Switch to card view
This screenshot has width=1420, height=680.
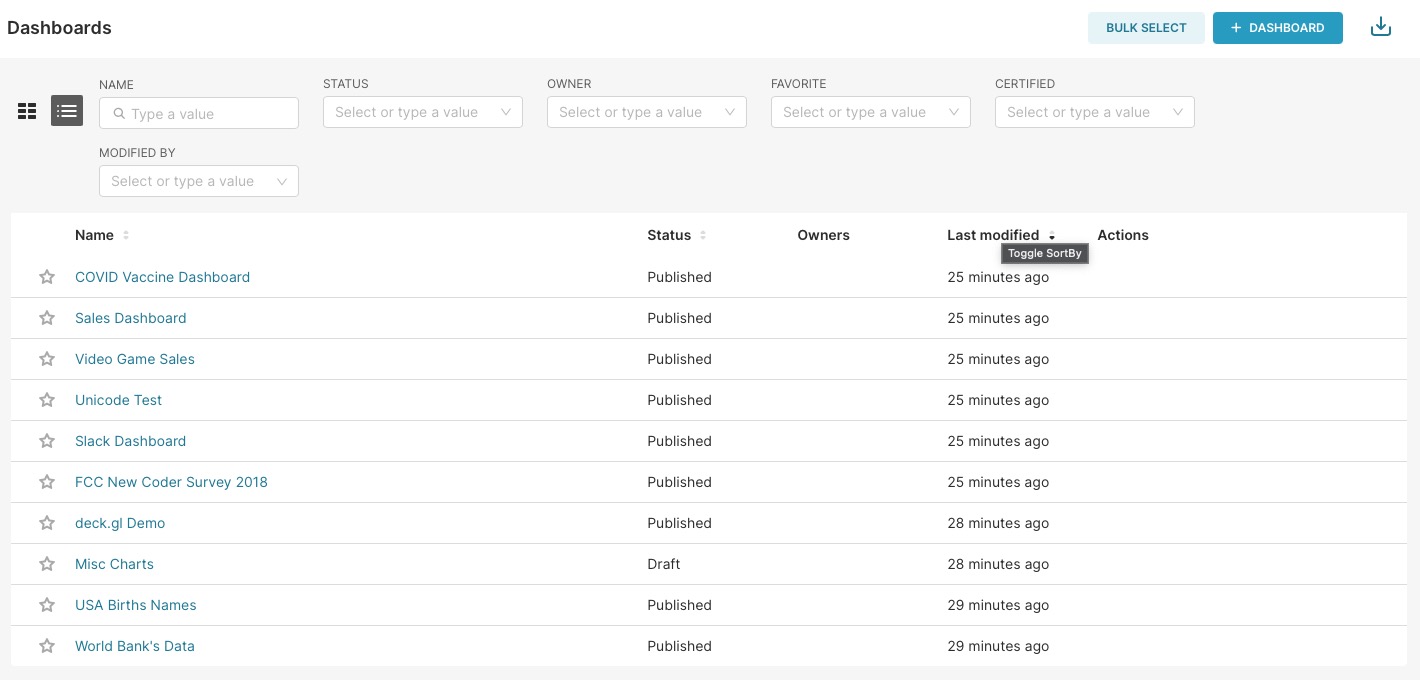(27, 111)
